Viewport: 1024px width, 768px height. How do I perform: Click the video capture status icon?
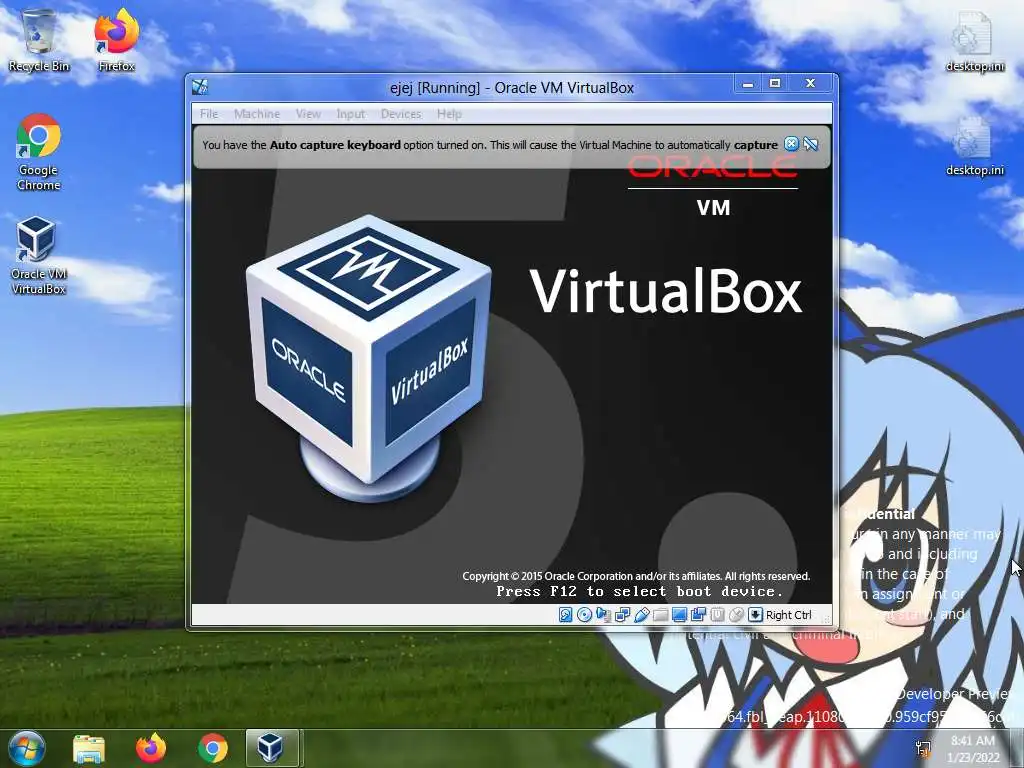coord(698,615)
